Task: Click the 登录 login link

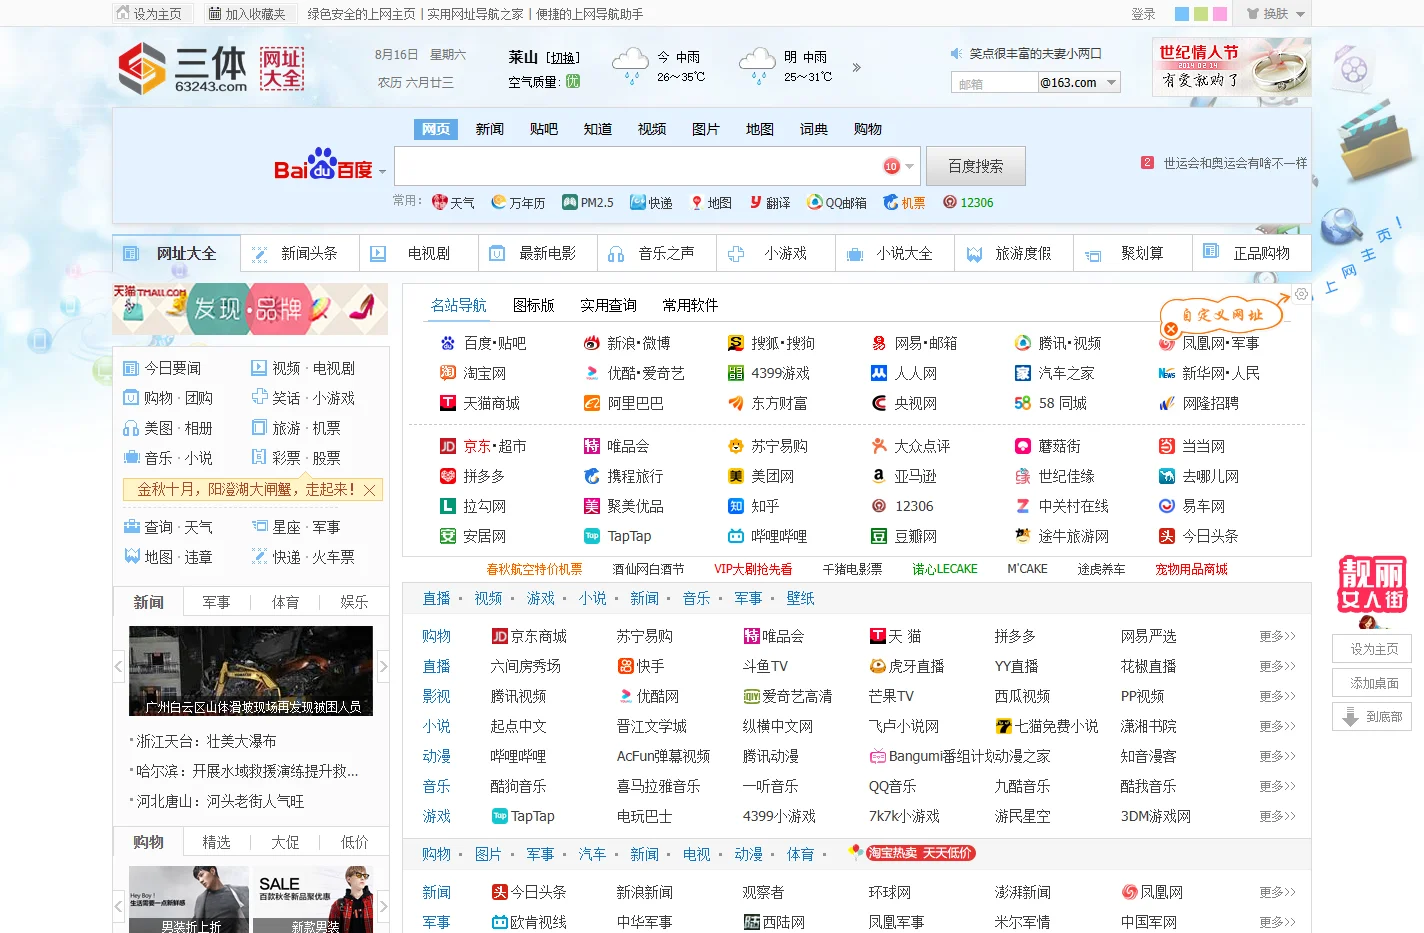Action: coord(1143,14)
